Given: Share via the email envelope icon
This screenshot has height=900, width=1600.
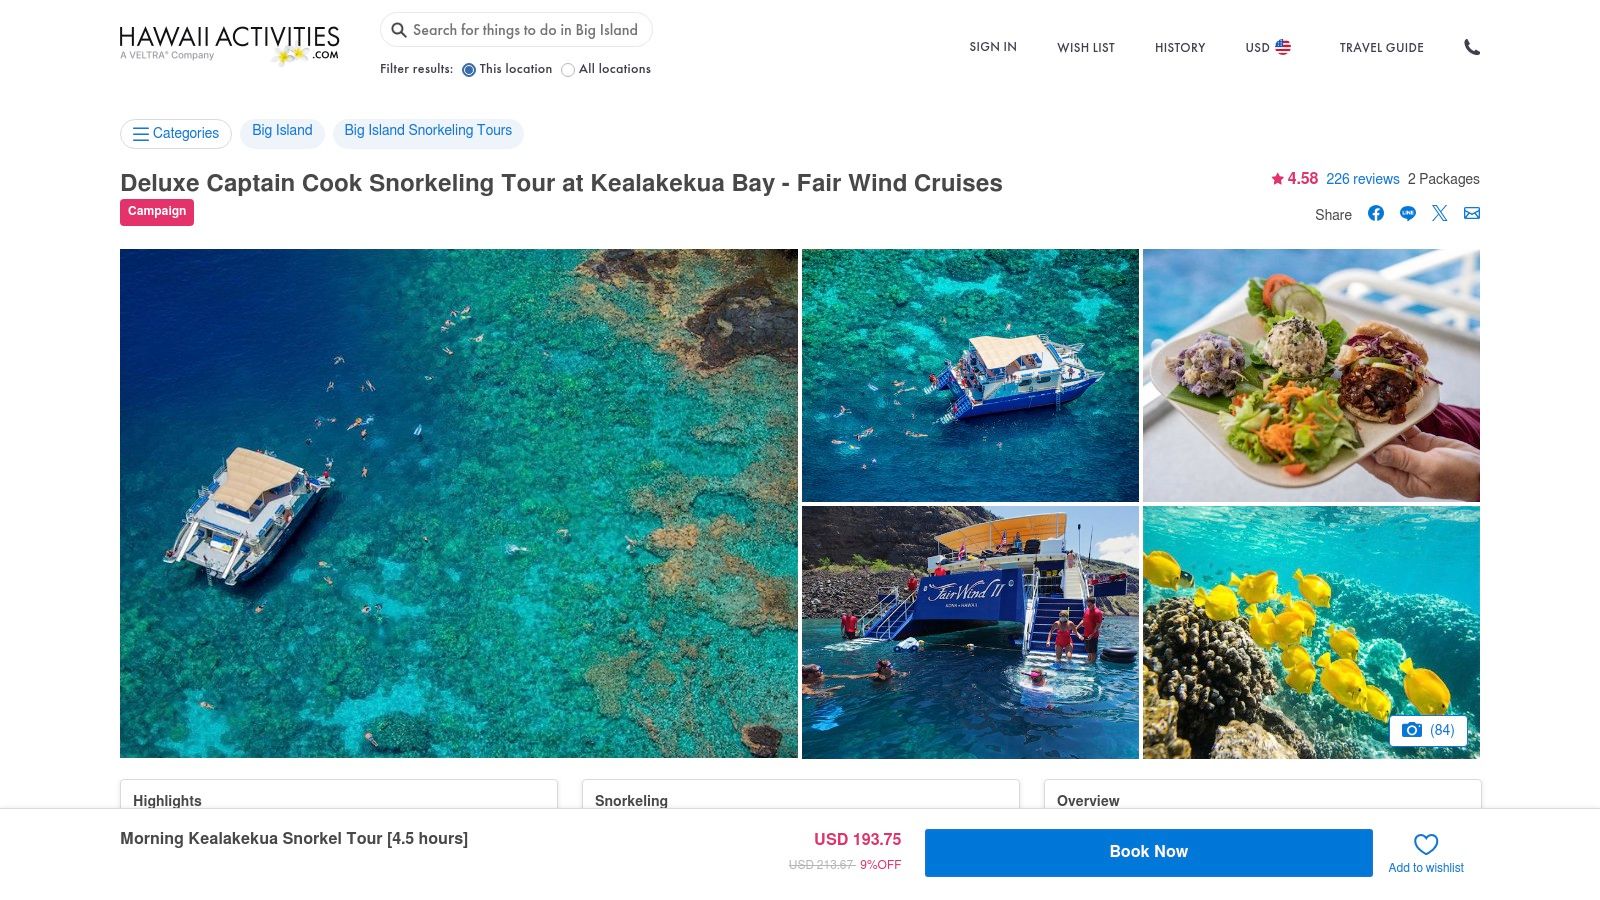Looking at the screenshot, I should tap(1472, 213).
